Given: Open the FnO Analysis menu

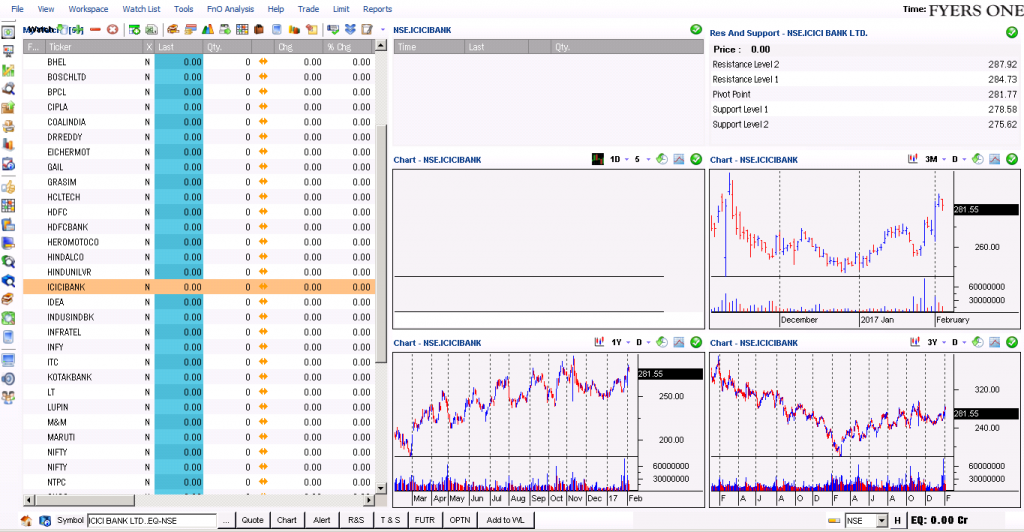Looking at the screenshot, I should click(x=230, y=9).
